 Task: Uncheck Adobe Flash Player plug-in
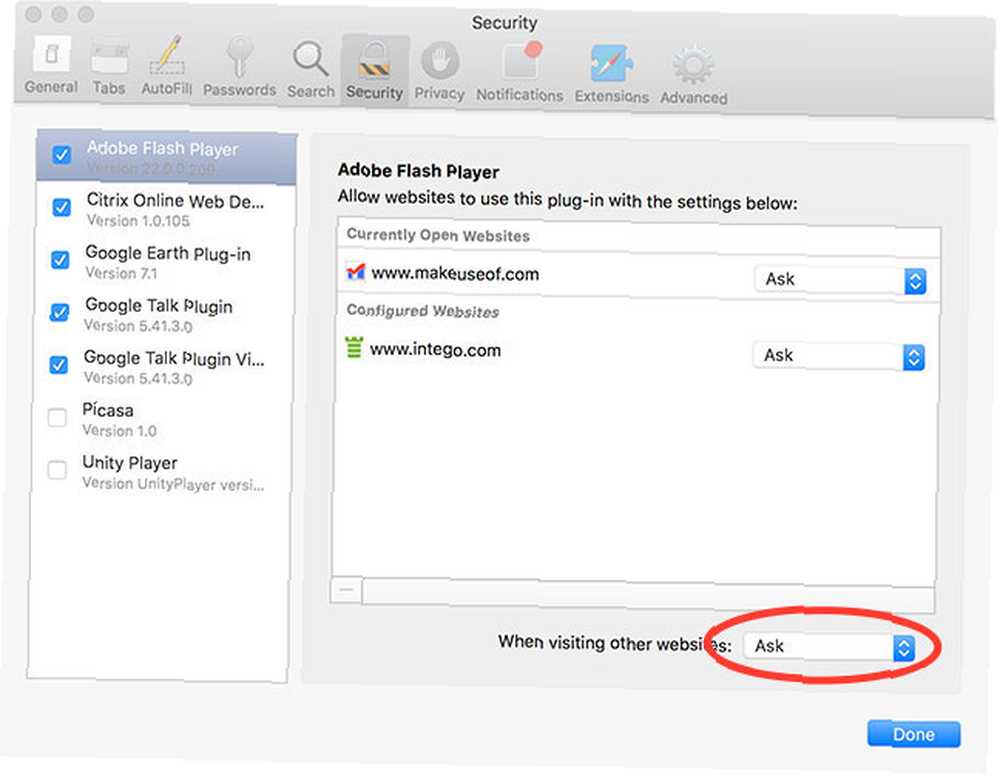[x=62, y=155]
